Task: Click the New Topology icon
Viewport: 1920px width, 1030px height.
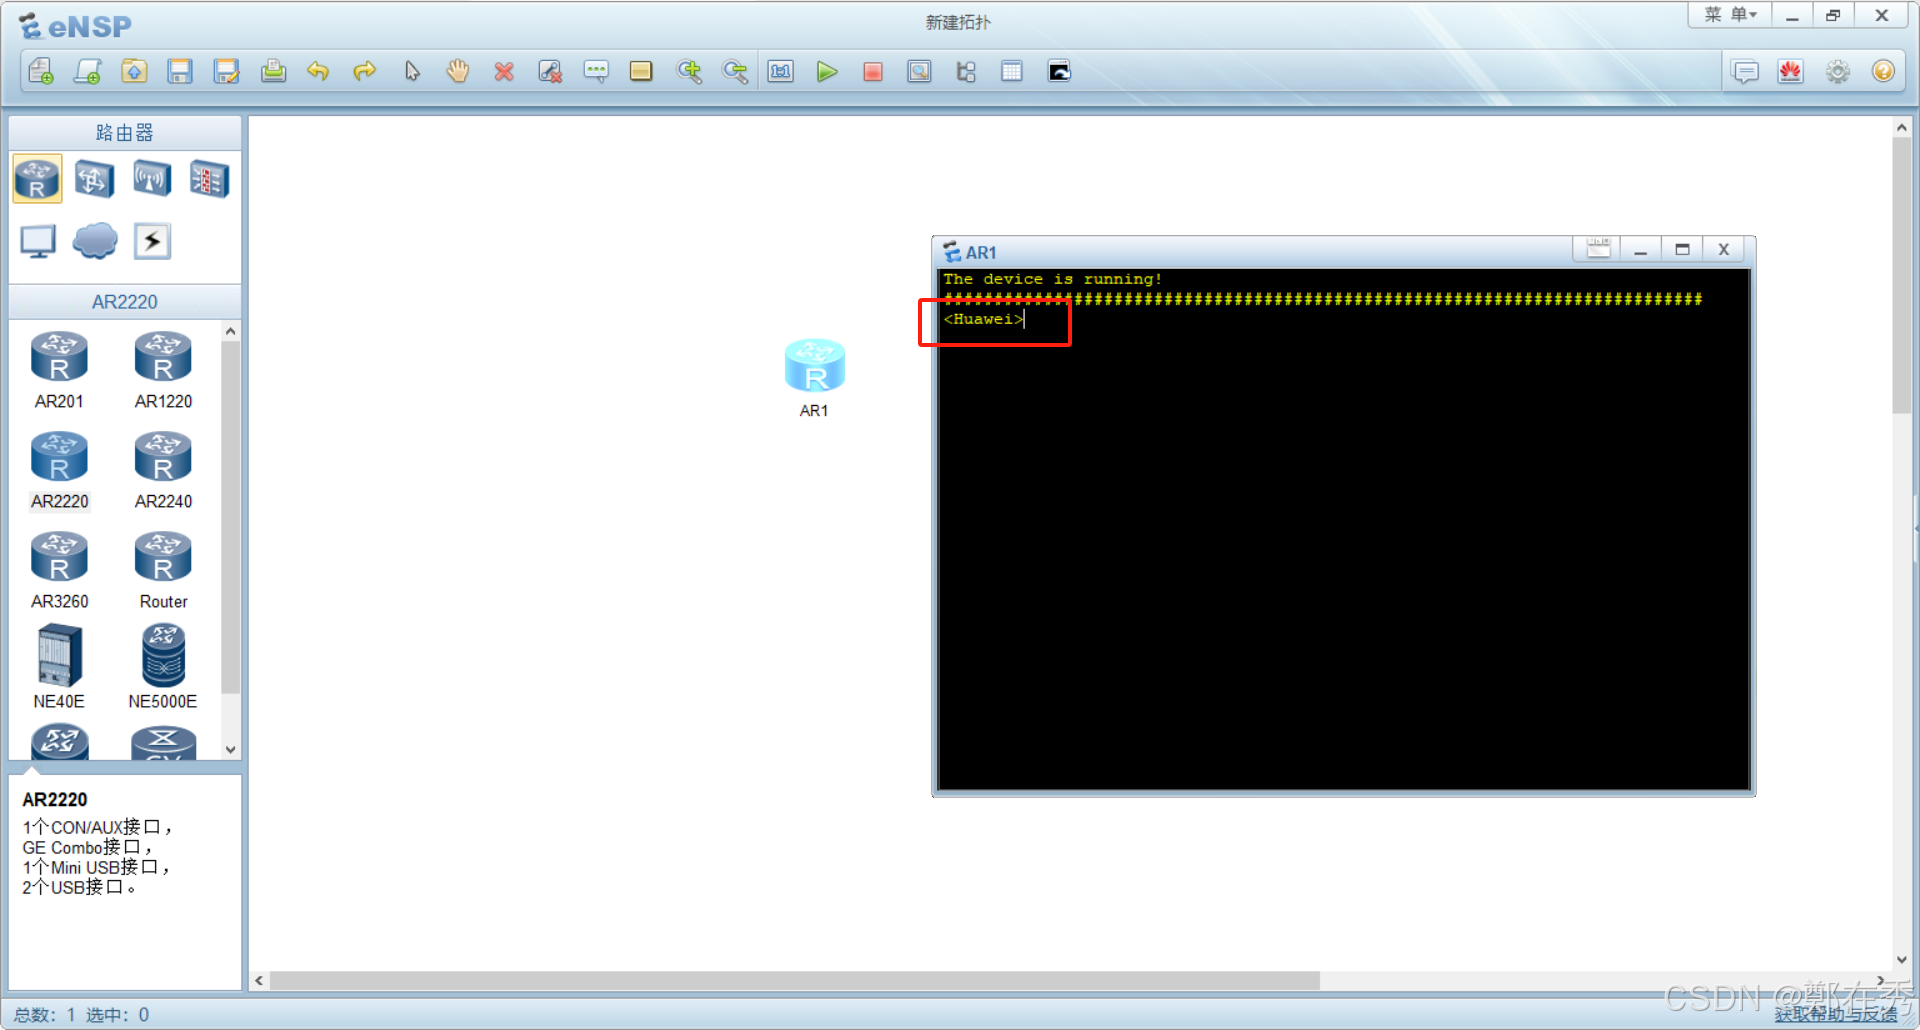Action: (x=41, y=72)
